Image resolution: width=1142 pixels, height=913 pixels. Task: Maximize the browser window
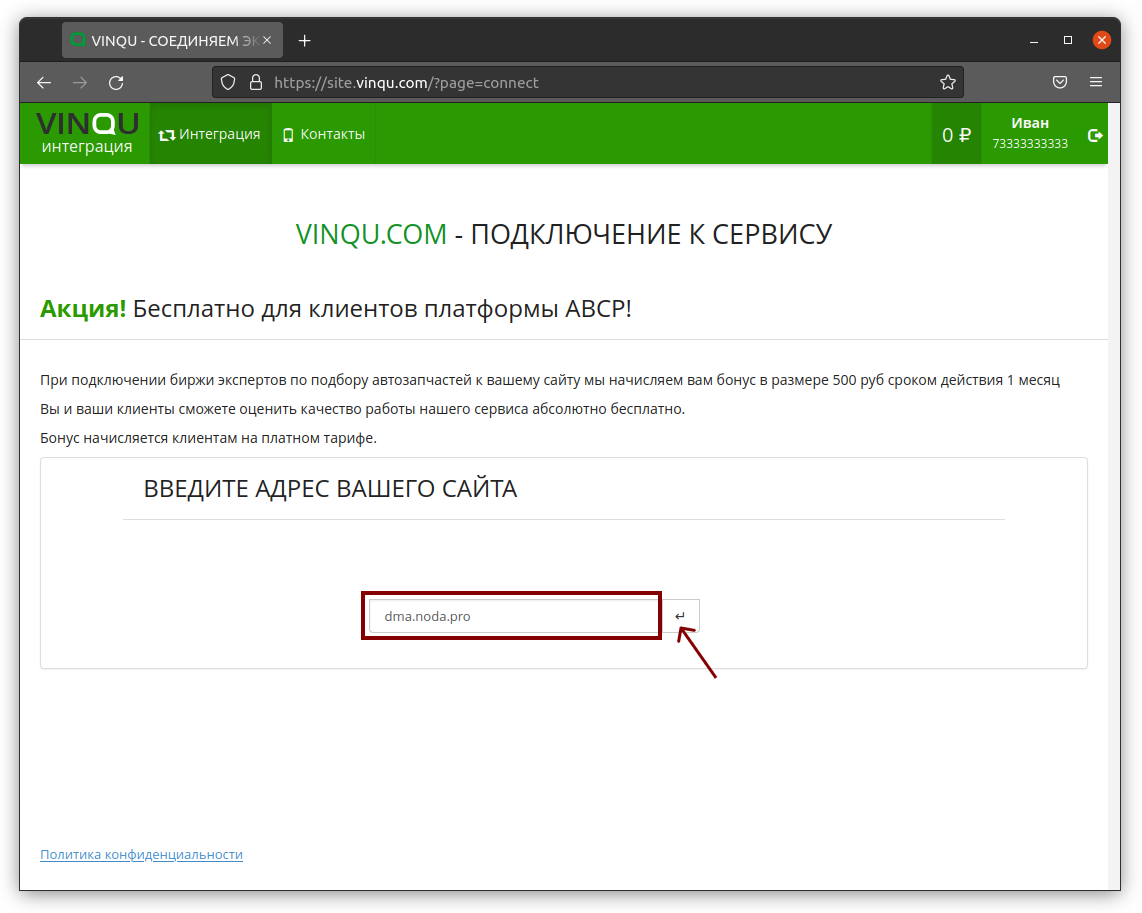click(1068, 40)
